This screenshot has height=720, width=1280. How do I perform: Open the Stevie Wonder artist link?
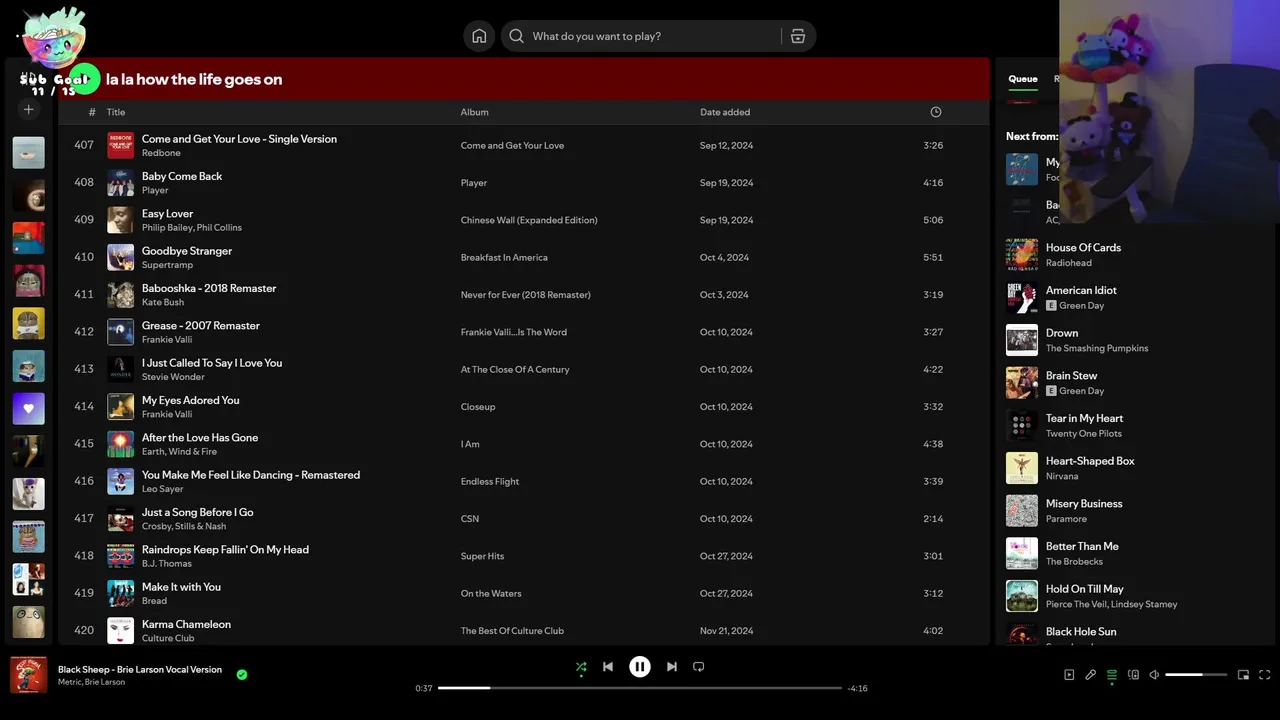(173, 377)
